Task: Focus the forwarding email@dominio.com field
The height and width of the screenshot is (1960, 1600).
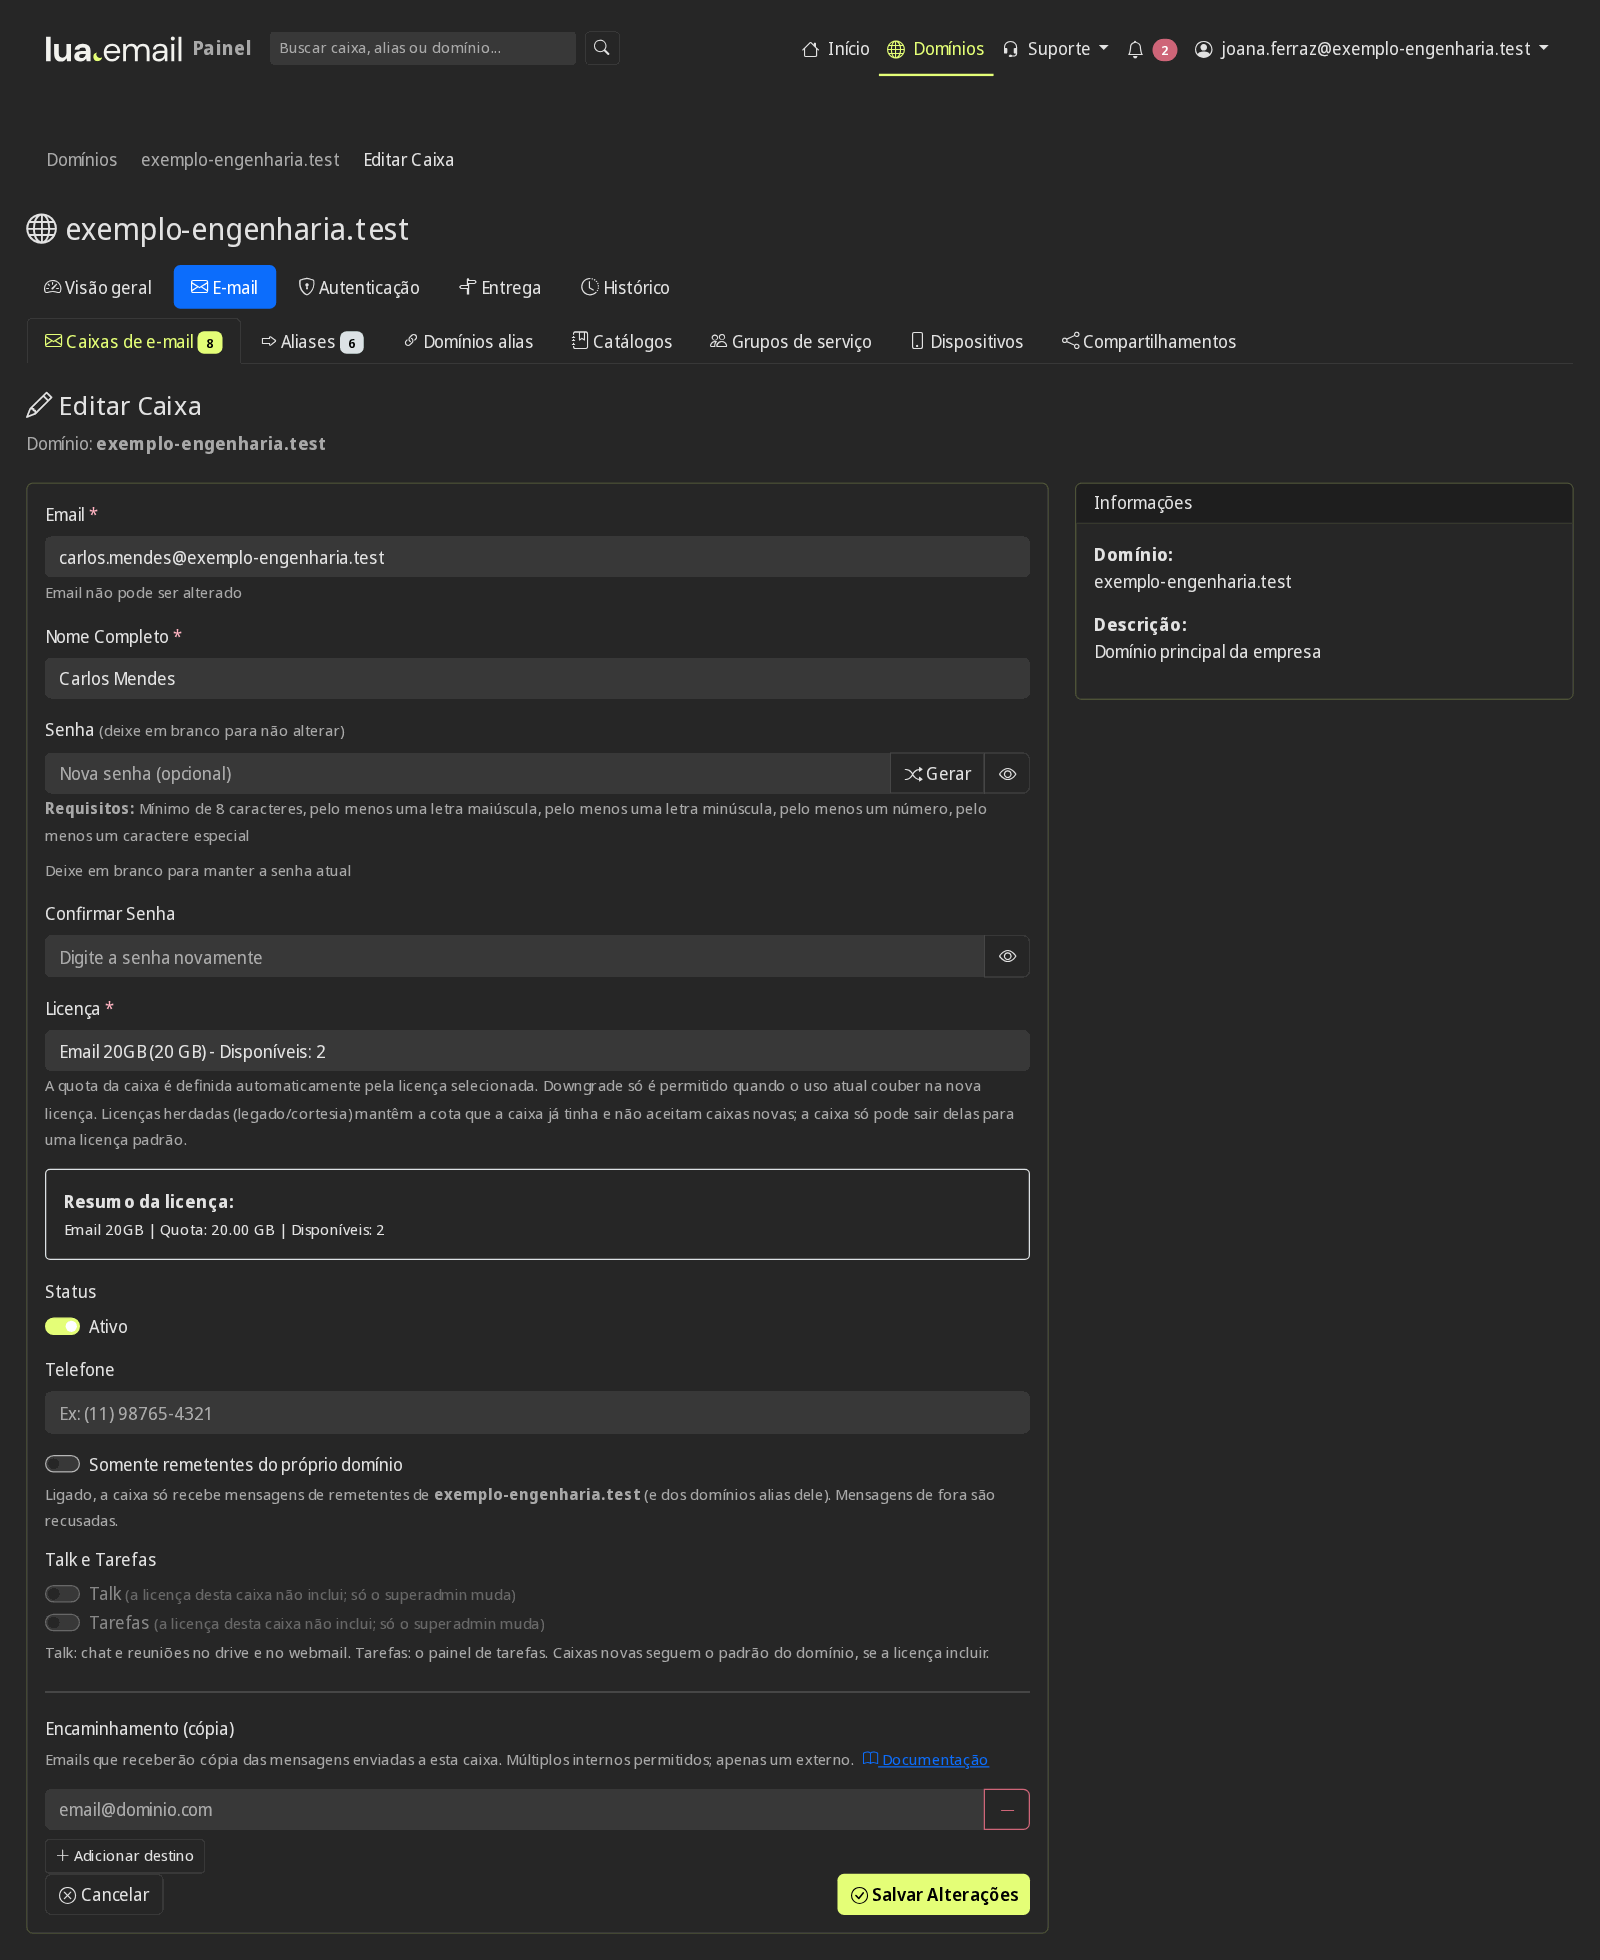Action: click(x=514, y=1810)
